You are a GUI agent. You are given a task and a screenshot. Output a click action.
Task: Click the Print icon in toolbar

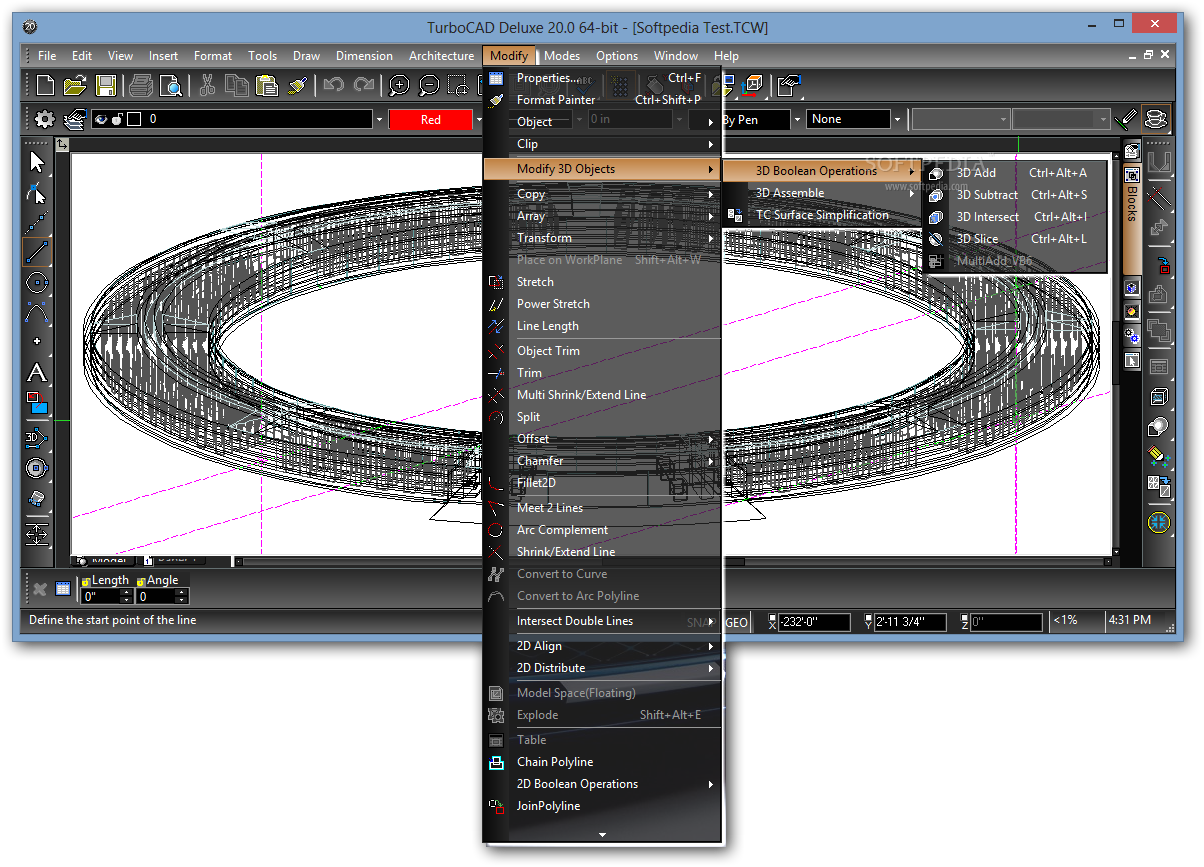pyautogui.click(x=141, y=85)
